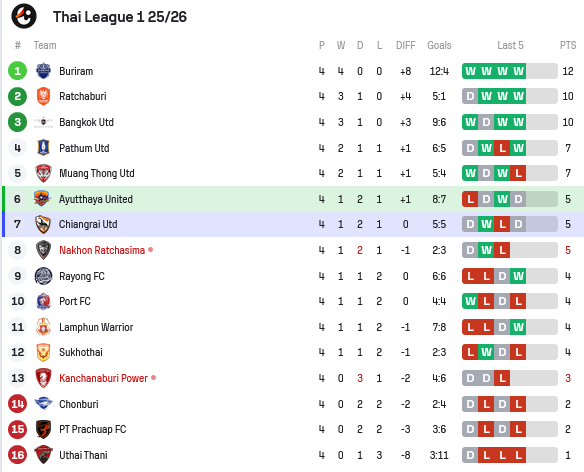Sort table by PTS column header
Screen dimensions: 584x472
[x=568, y=45]
